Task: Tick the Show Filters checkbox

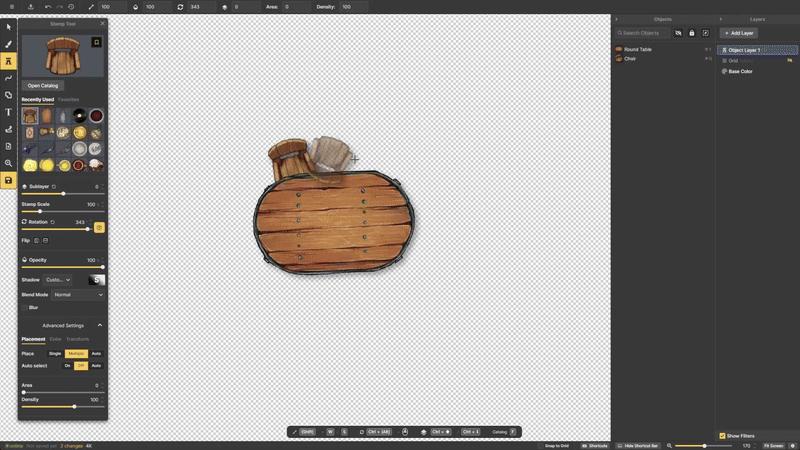Action: [723, 436]
